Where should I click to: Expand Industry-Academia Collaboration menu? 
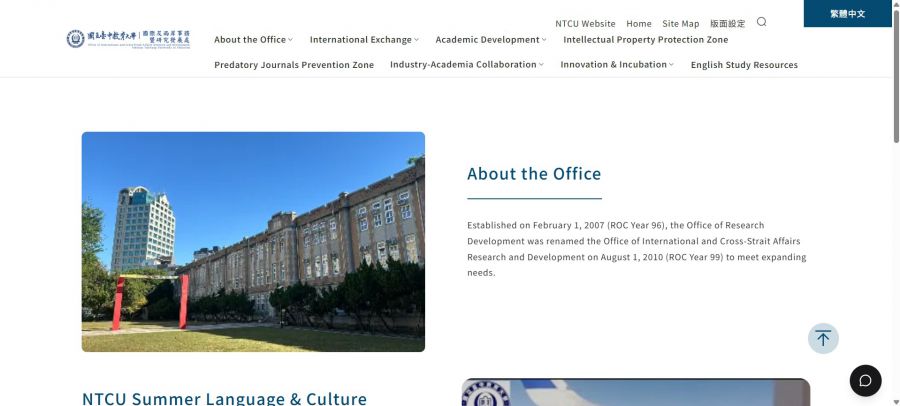coord(467,65)
